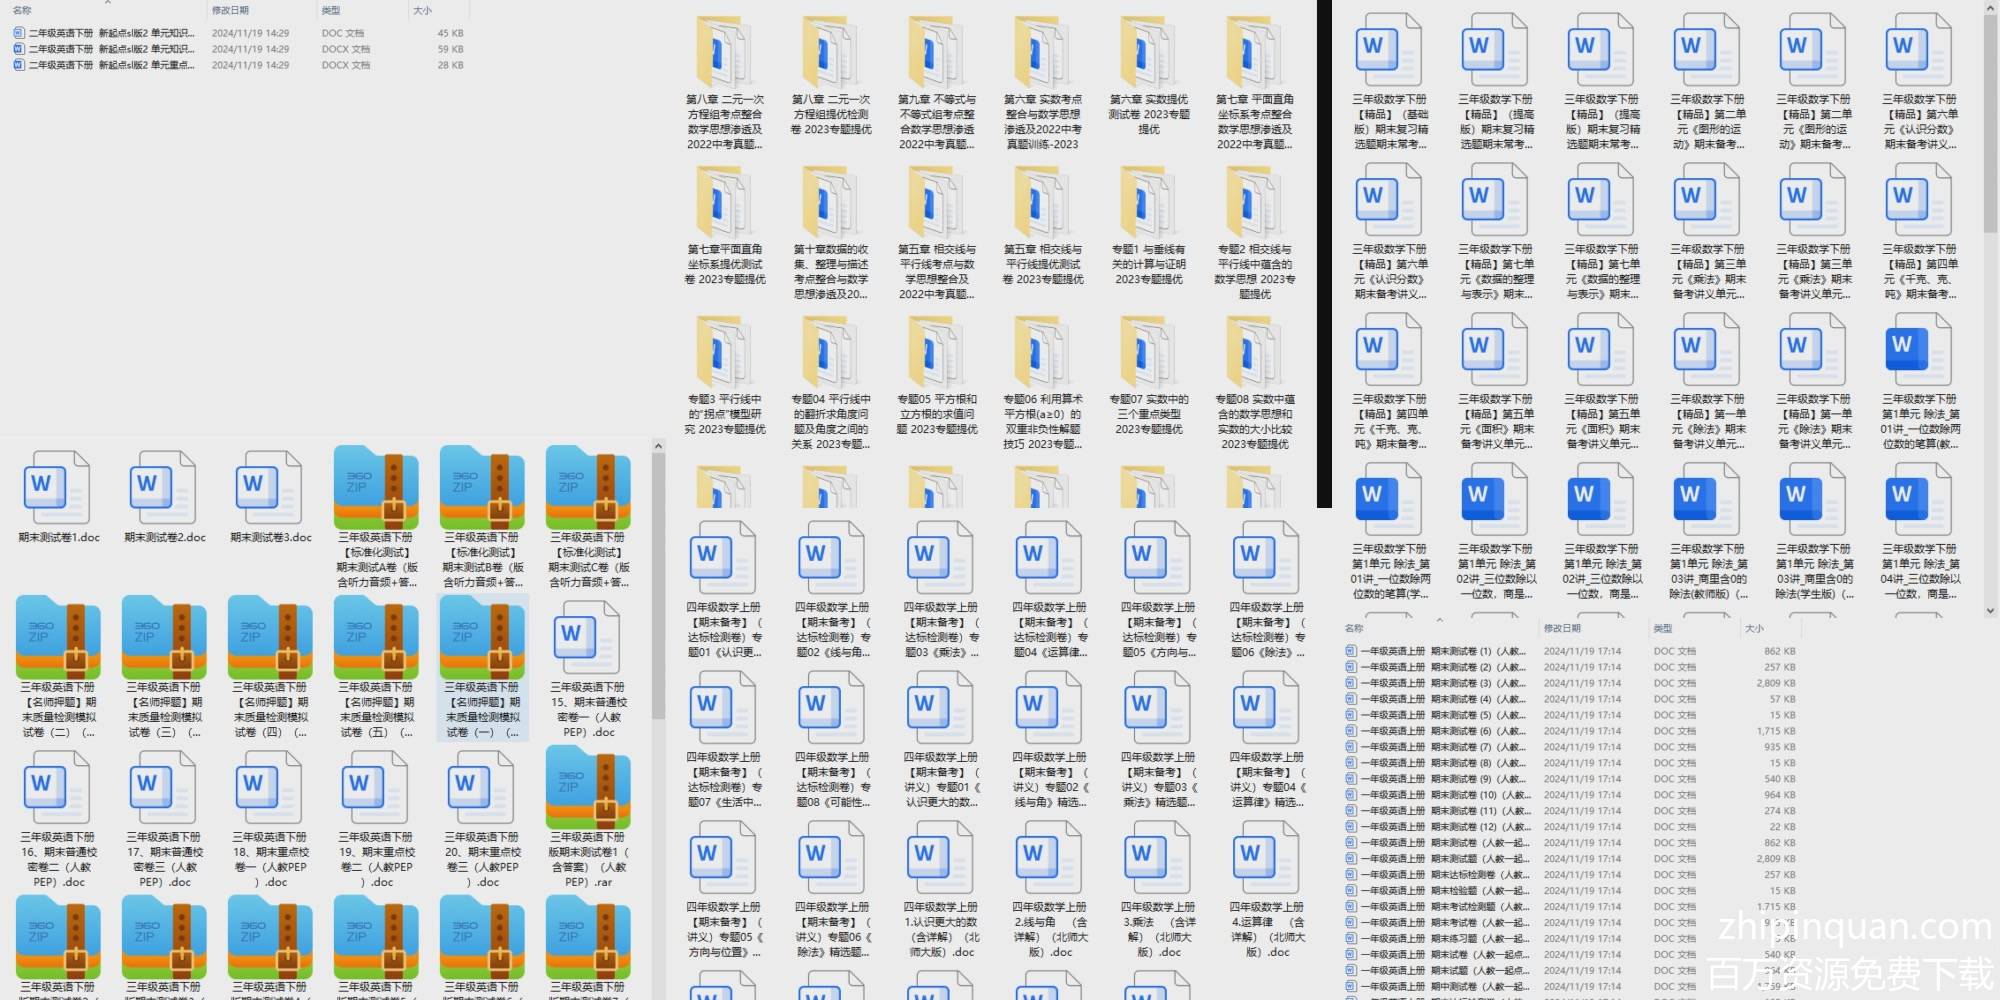This screenshot has height=1000, width=2000.
Task: Open the 第八章 二元一次方程组考点整合 folder
Action: [724, 55]
